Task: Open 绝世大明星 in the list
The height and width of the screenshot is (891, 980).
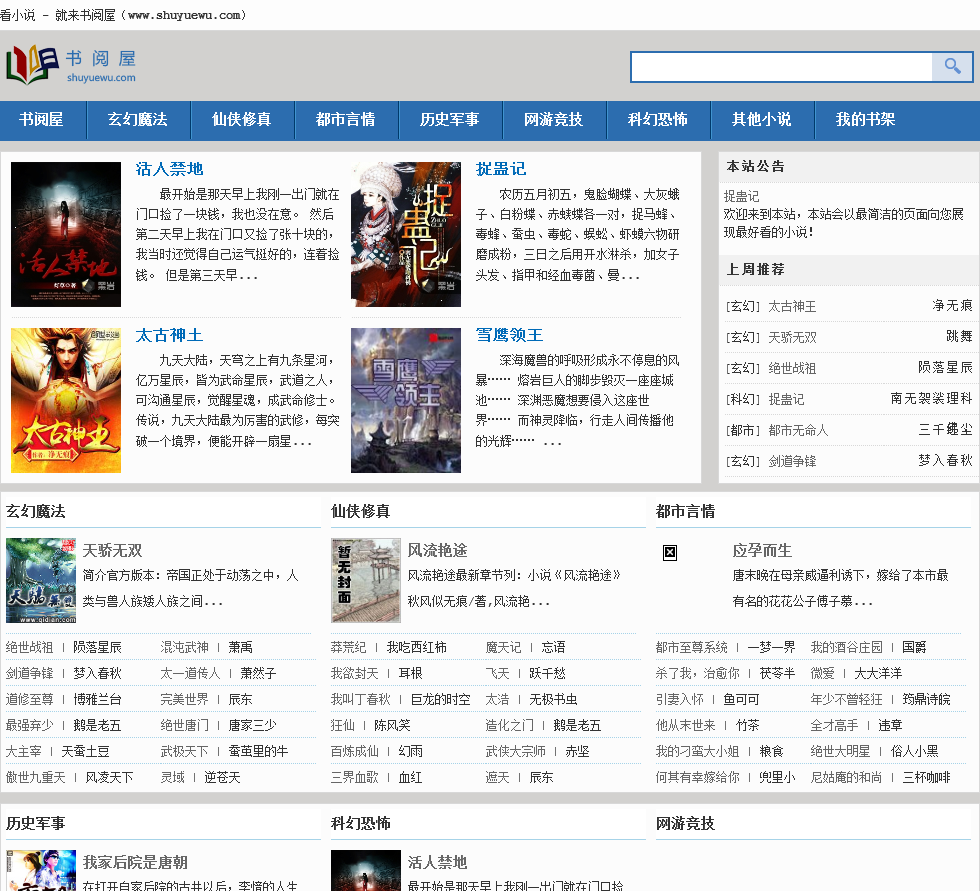Action: [x=841, y=751]
